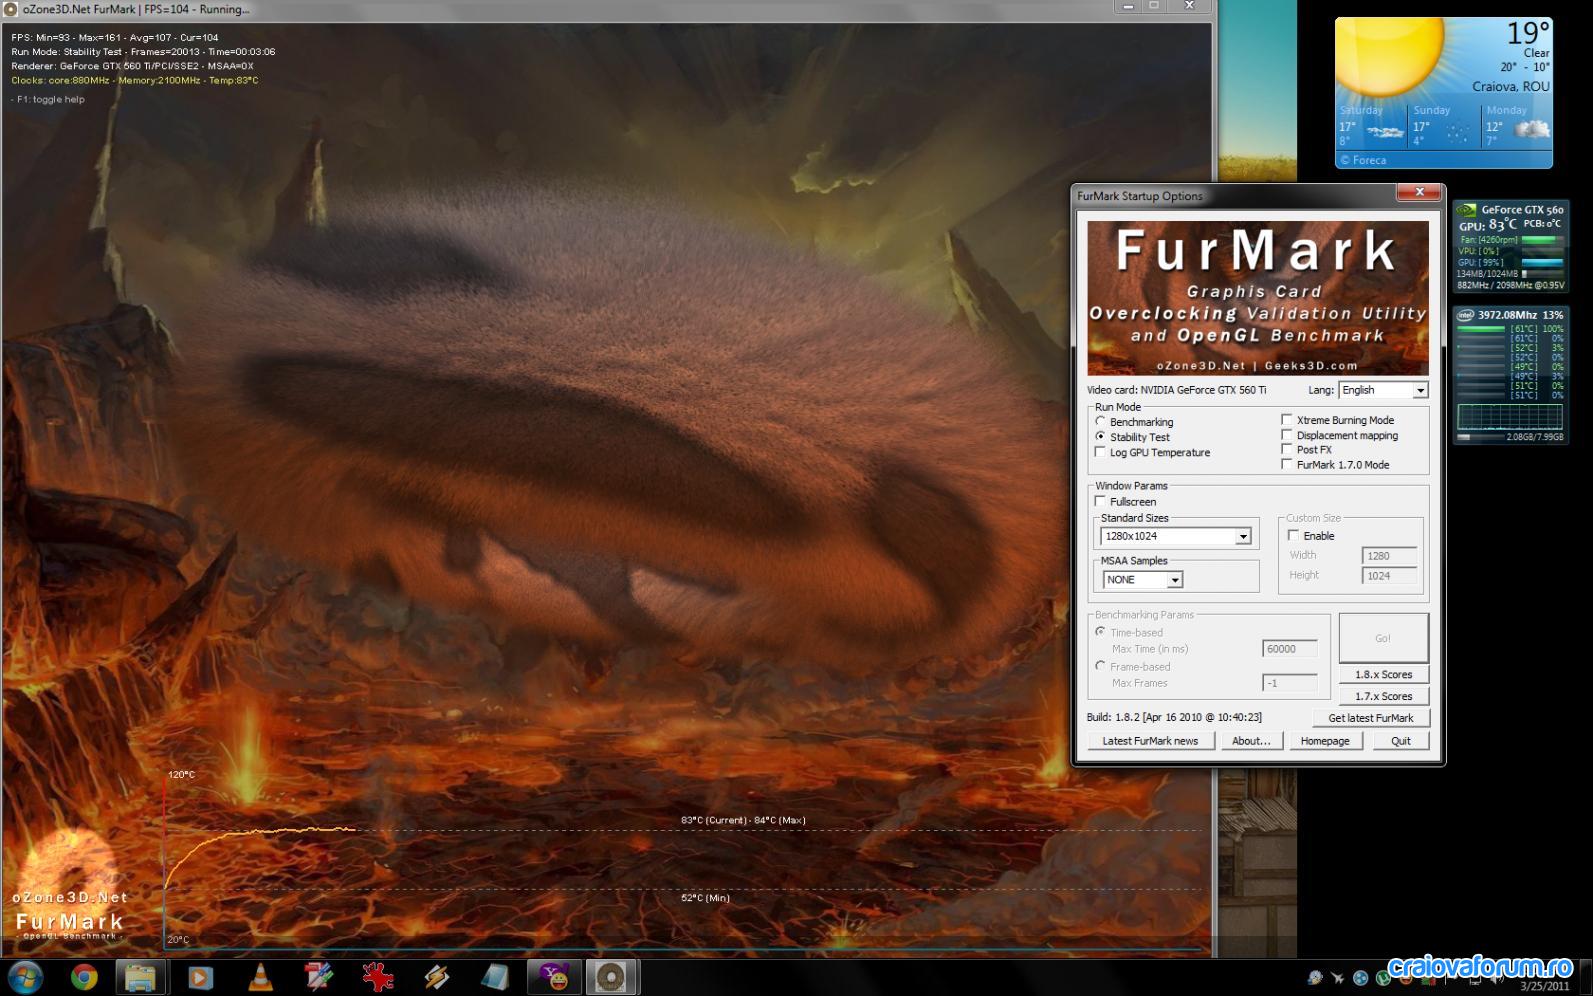The width and height of the screenshot is (1593, 996).
Task: Click the Intel logo in CPU gadget
Action: click(1466, 315)
